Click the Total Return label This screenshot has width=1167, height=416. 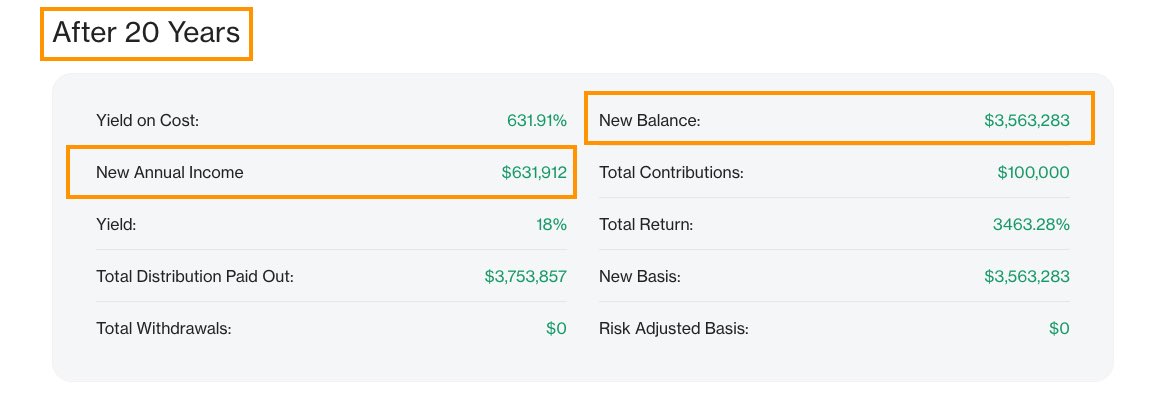(646, 225)
